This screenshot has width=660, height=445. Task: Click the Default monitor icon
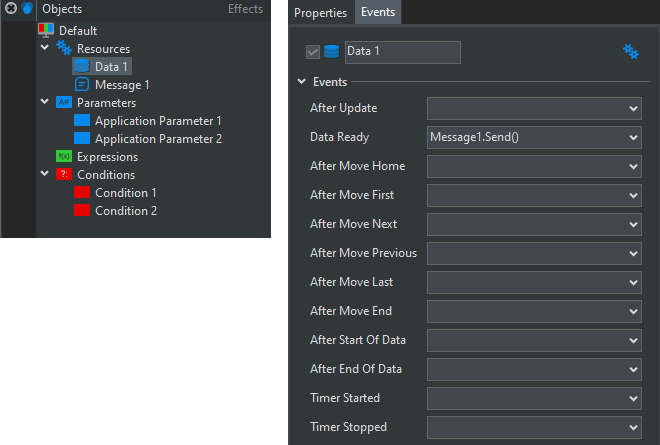pos(46,31)
